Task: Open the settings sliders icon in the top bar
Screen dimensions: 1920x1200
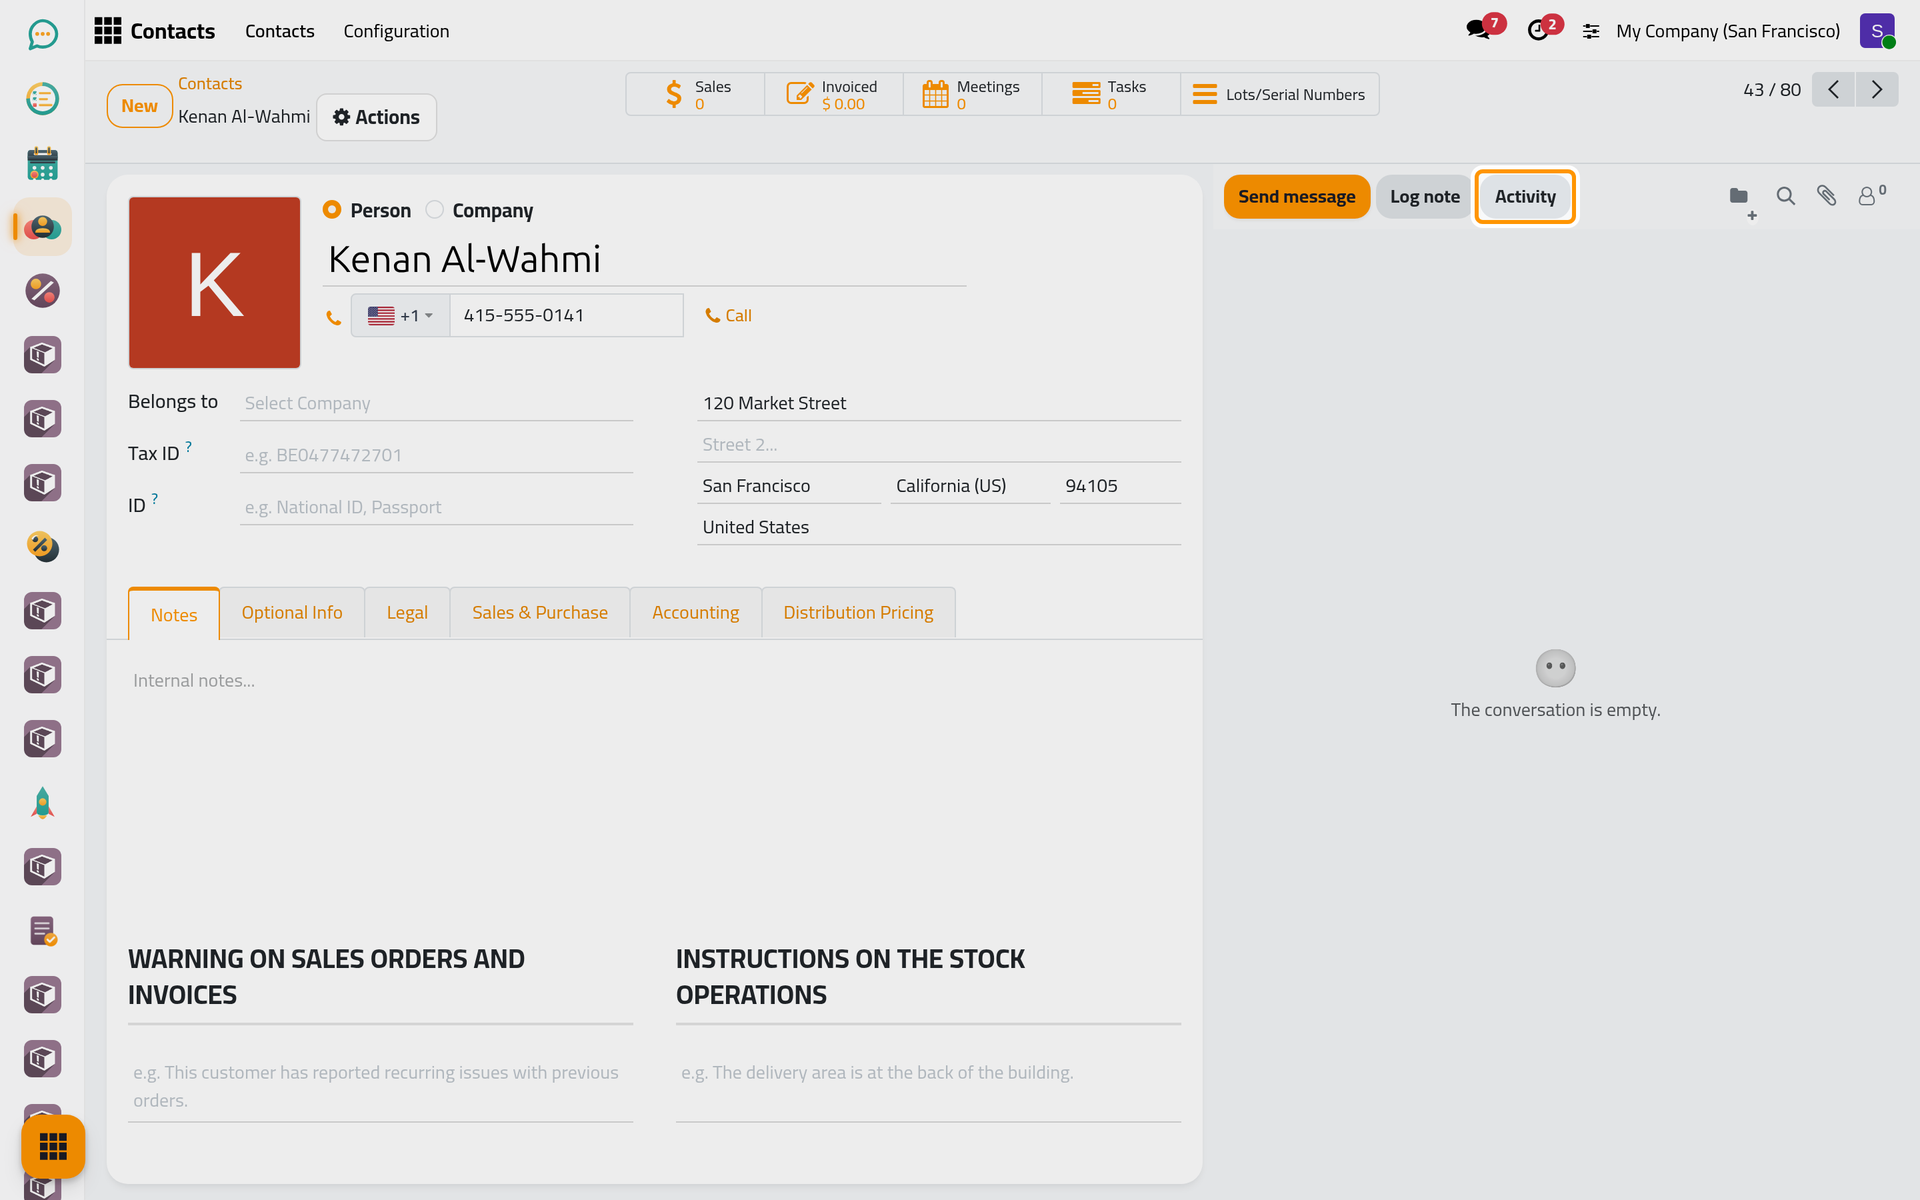Action: 1591,32
